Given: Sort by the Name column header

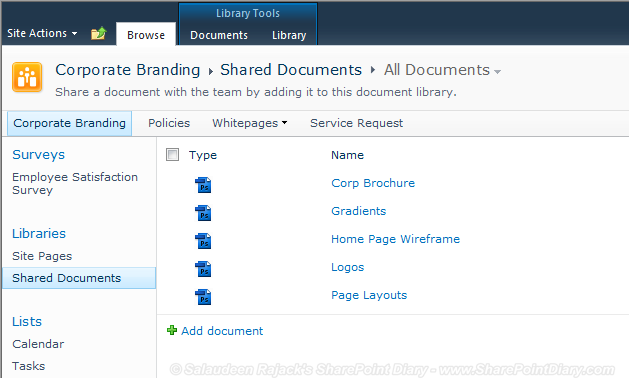Looking at the screenshot, I should (x=347, y=155).
